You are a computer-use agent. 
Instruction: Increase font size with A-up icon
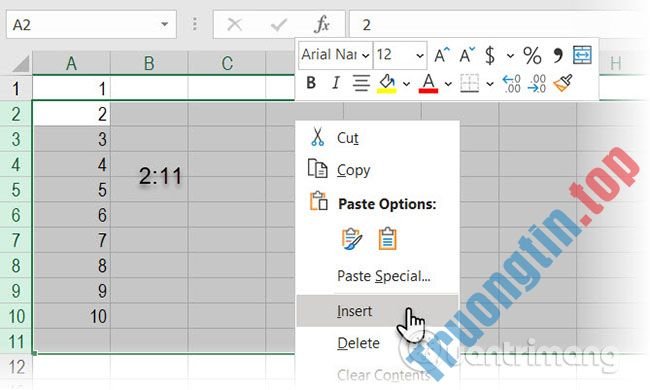click(x=441, y=55)
